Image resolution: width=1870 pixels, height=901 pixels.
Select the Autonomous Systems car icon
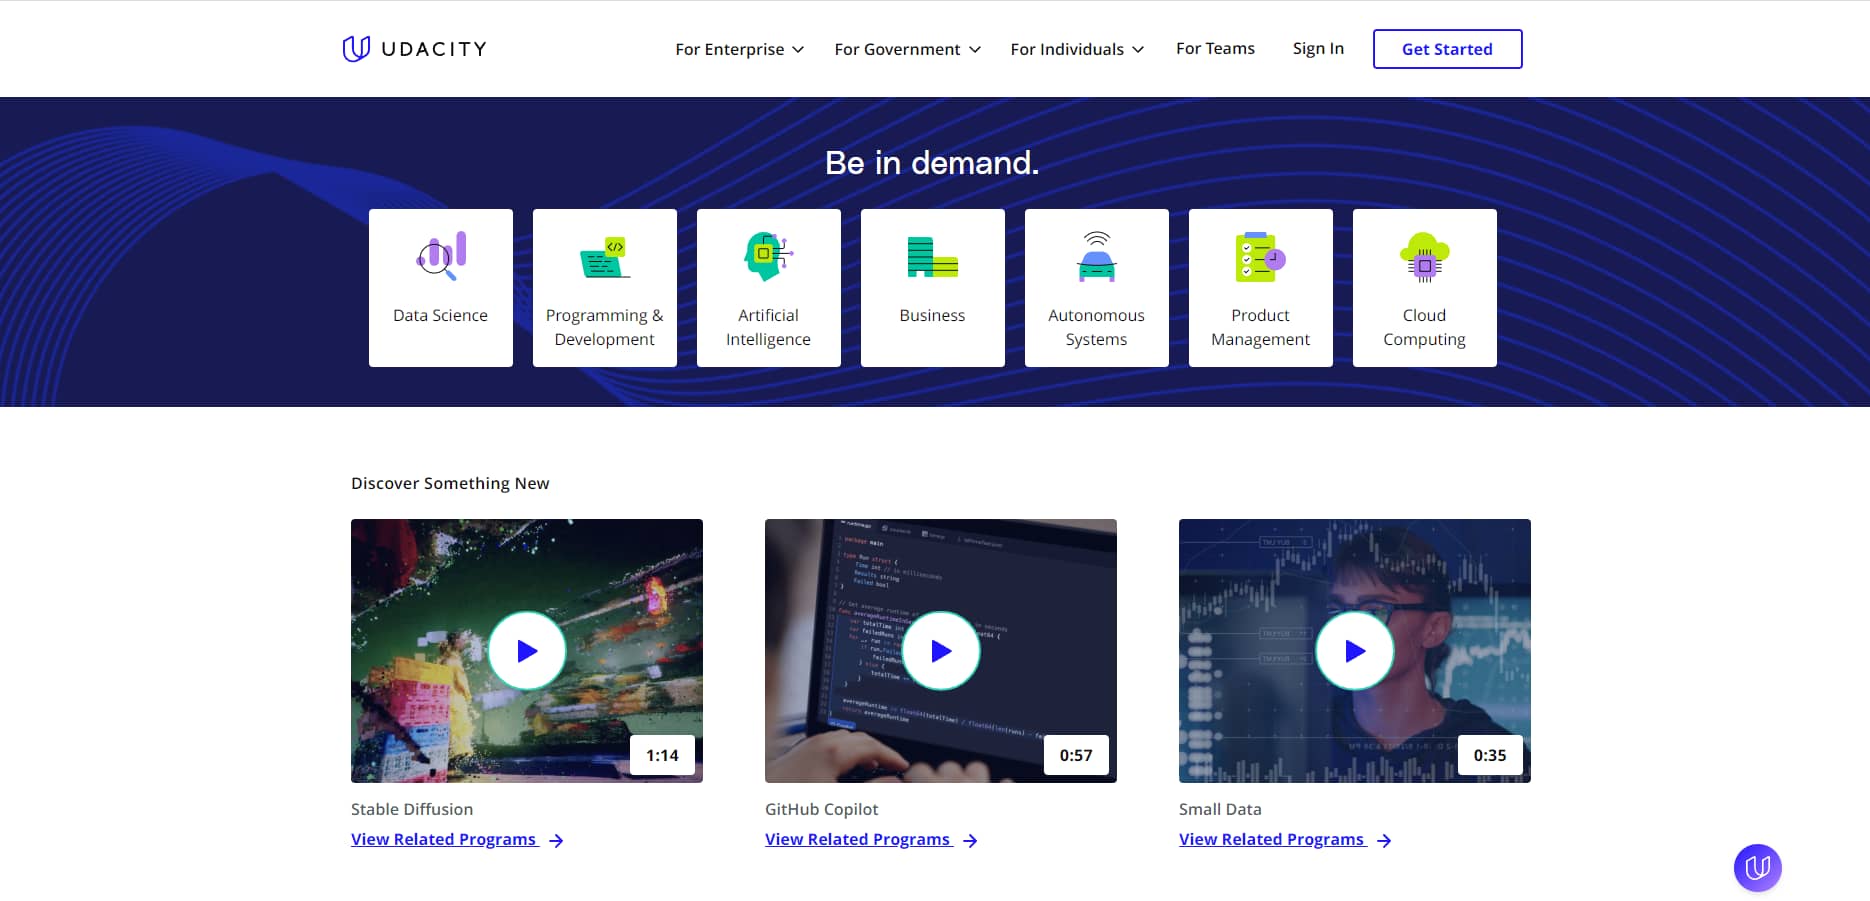coord(1097,256)
